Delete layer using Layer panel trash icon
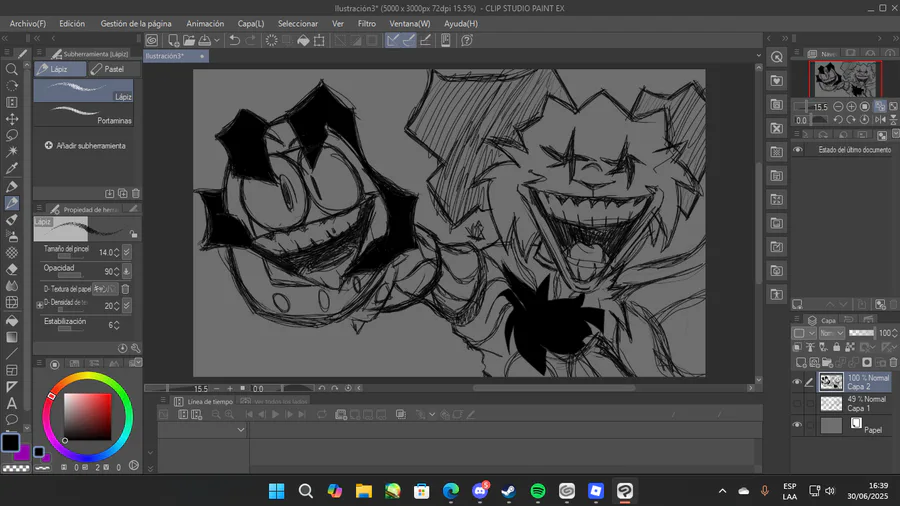900x506 pixels. [893, 362]
